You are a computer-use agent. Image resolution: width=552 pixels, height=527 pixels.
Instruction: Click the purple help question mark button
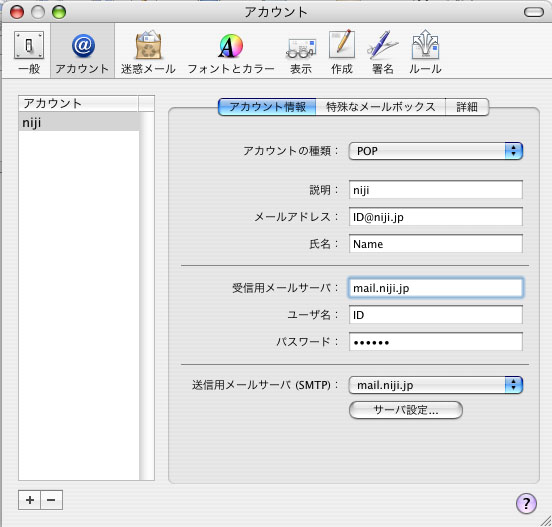[x=526, y=503]
